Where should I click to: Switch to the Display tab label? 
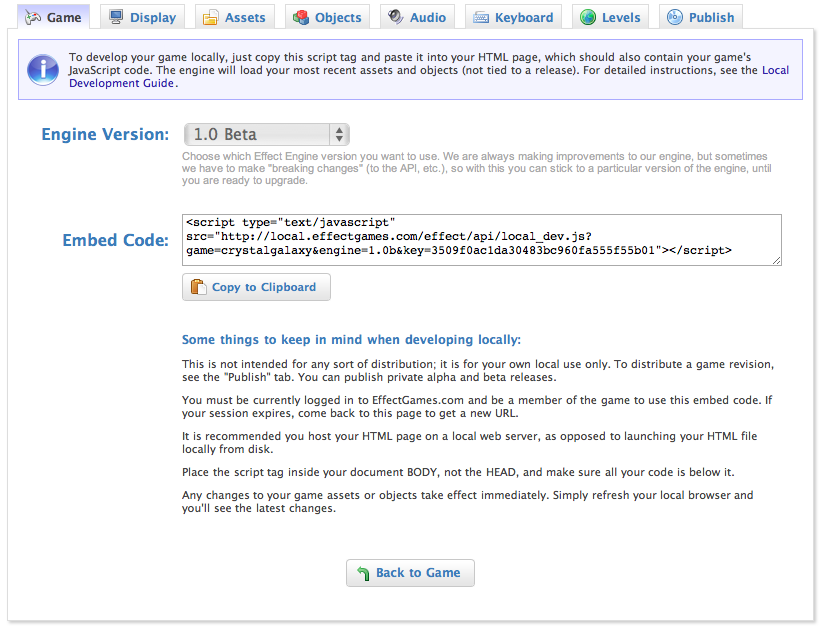(153, 17)
